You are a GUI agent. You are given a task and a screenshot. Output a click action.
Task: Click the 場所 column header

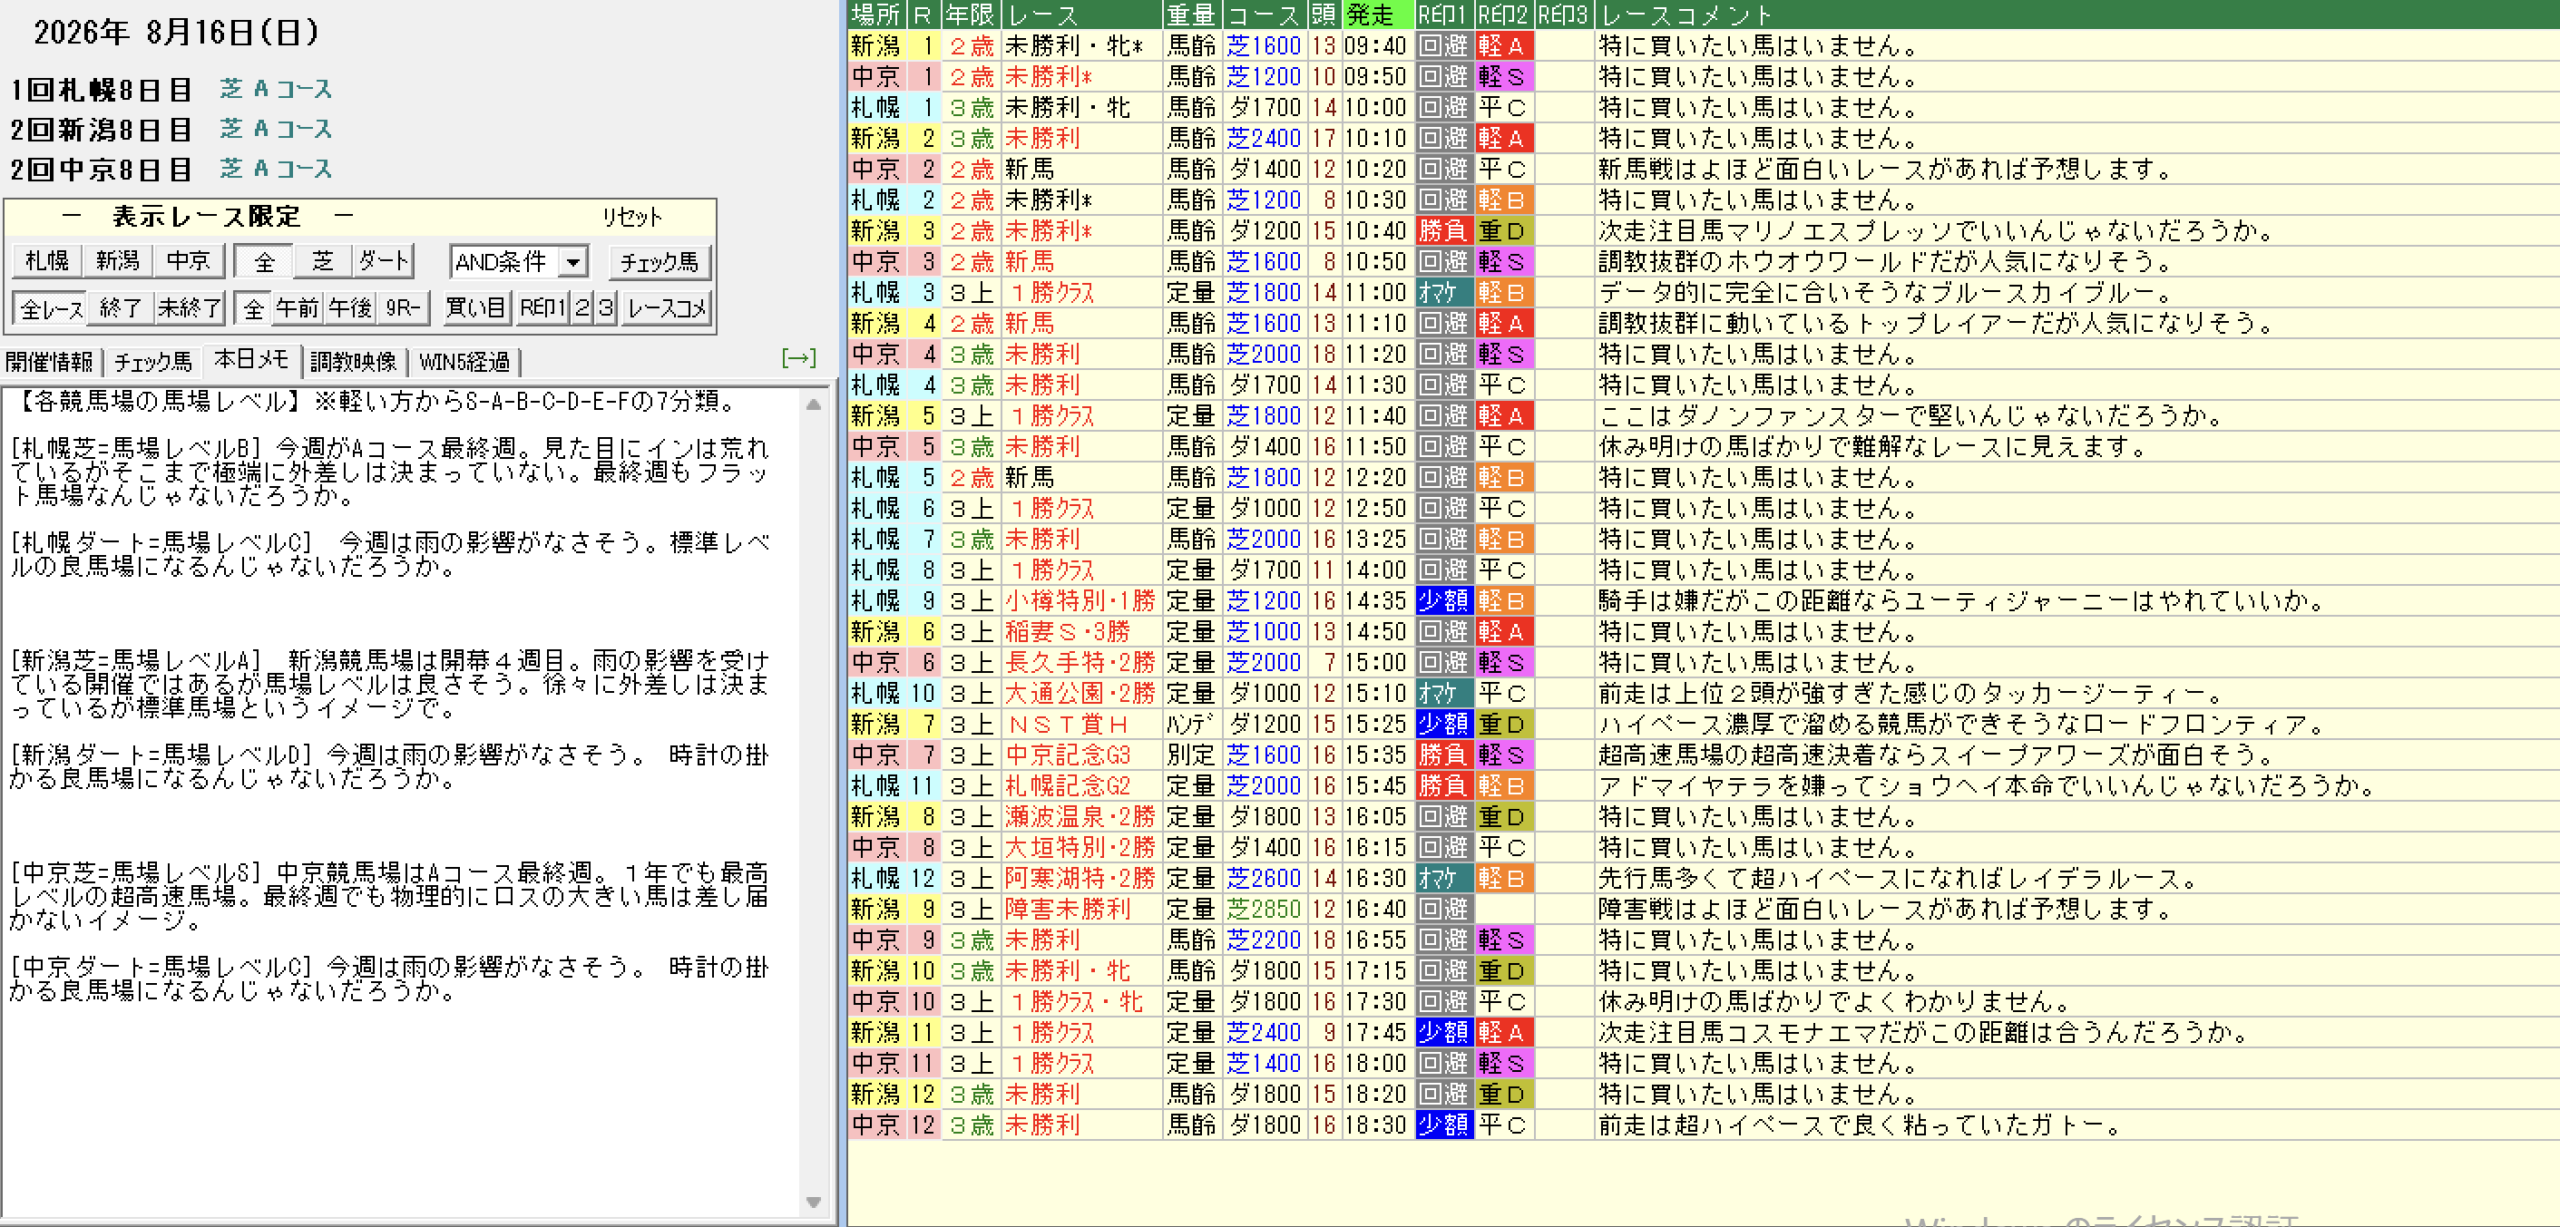point(875,15)
